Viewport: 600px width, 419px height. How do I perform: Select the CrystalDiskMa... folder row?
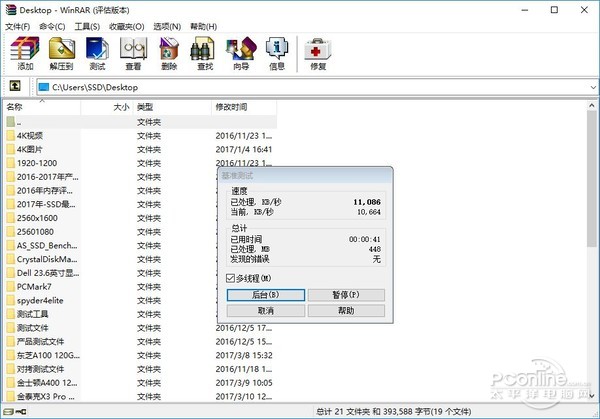(140, 259)
